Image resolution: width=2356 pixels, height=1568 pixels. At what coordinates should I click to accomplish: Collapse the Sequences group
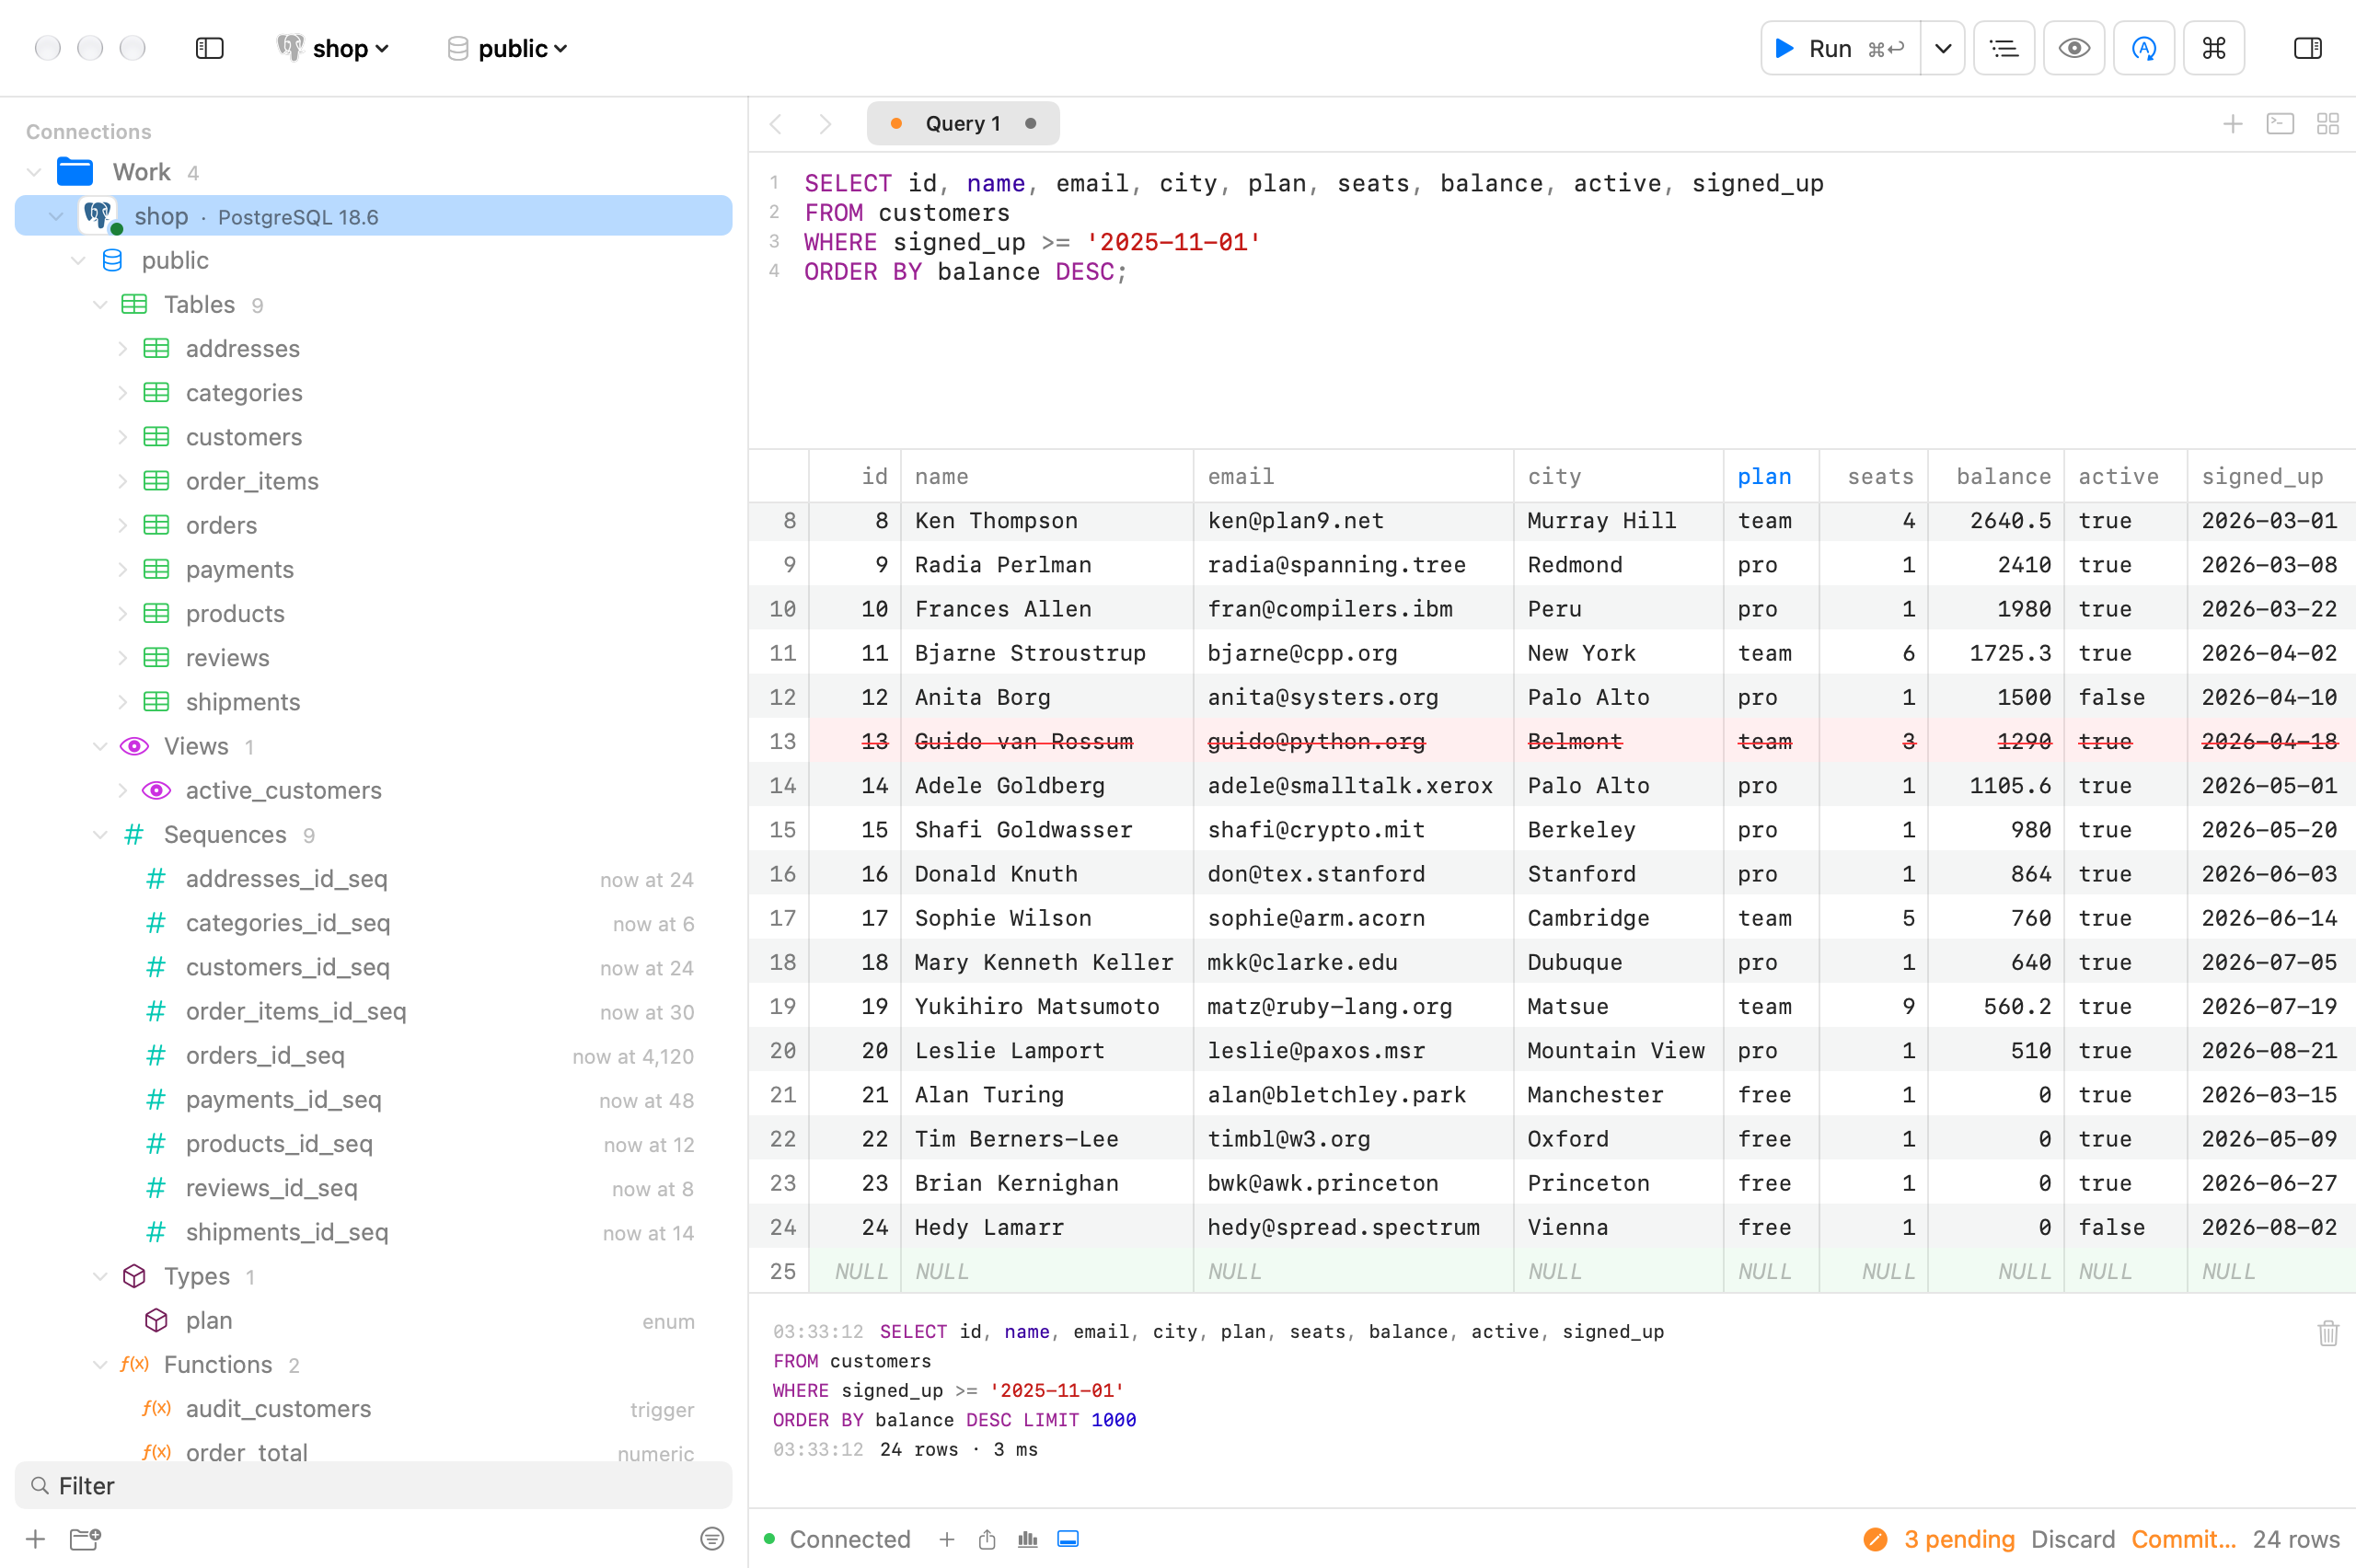click(x=100, y=834)
